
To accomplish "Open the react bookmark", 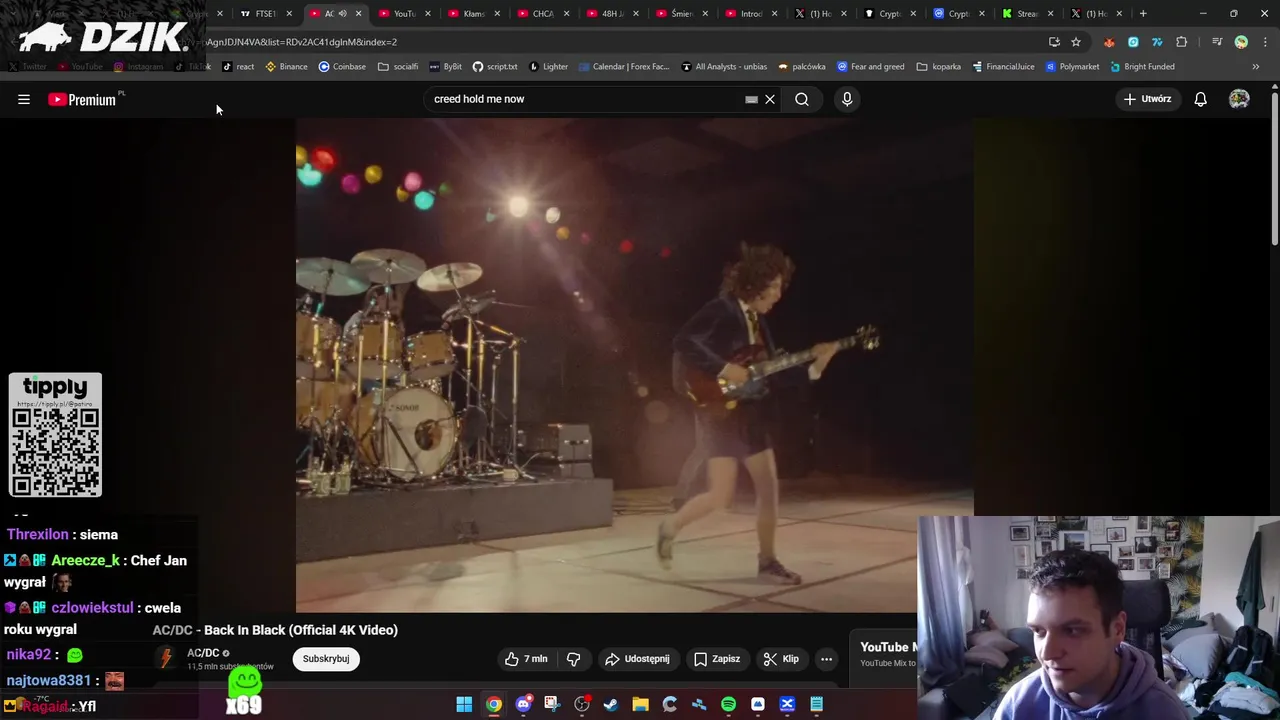I will [x=238, y=67].
